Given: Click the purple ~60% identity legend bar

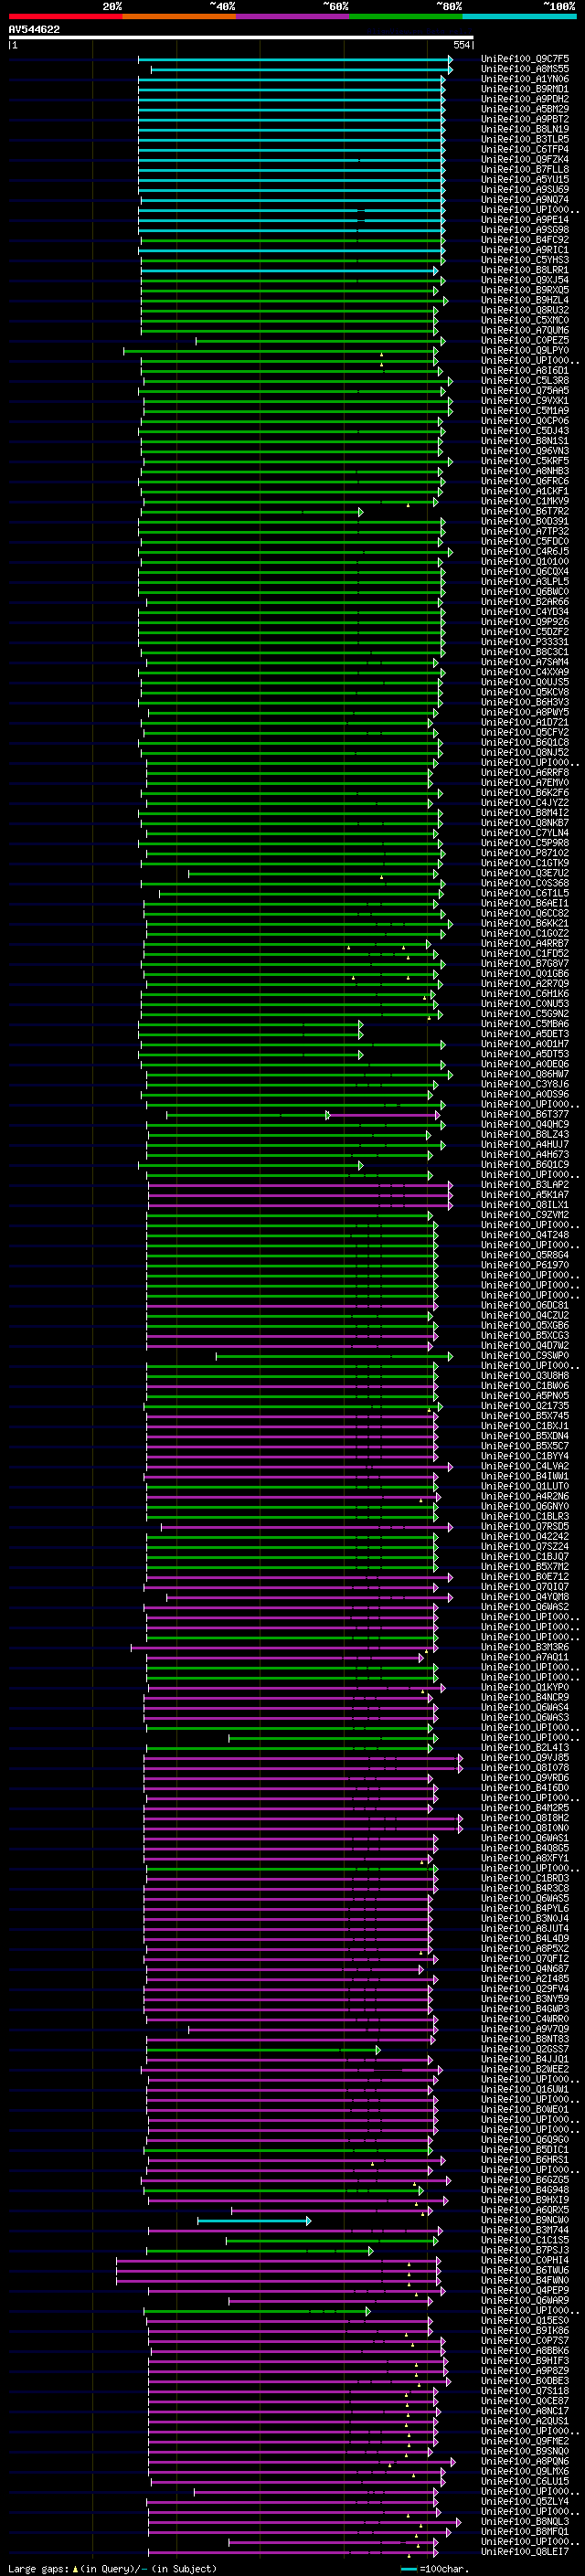Looking at the screenshot, I should (293, 16).
